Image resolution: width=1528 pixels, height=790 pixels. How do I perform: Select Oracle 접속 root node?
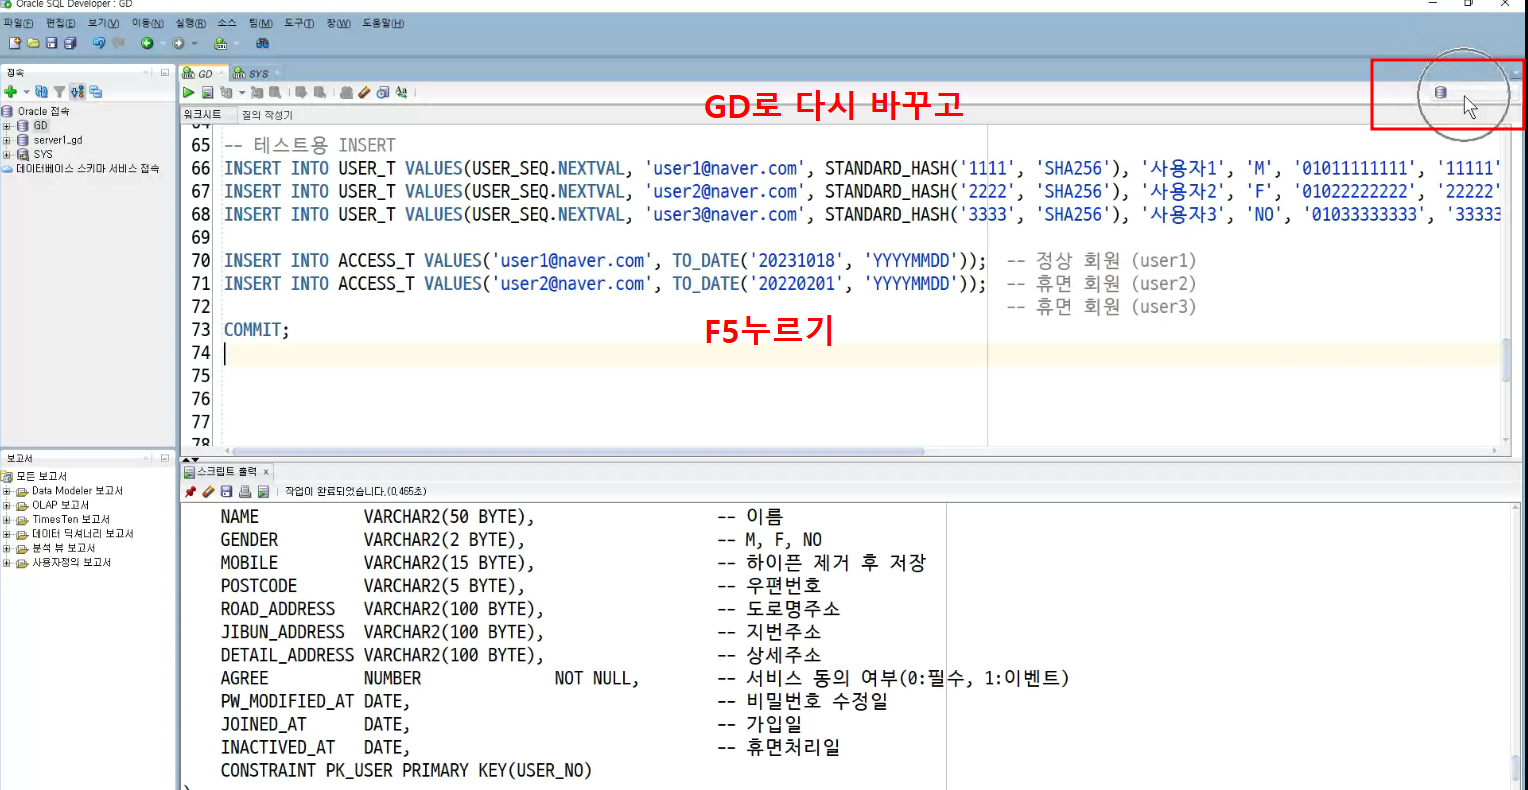pyautogui.click(x=36, y=111)
